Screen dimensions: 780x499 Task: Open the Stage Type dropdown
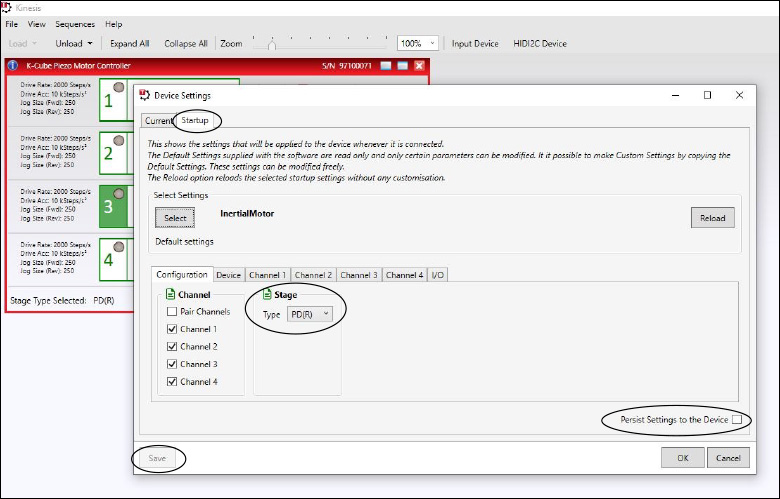(x=309, y=314)
